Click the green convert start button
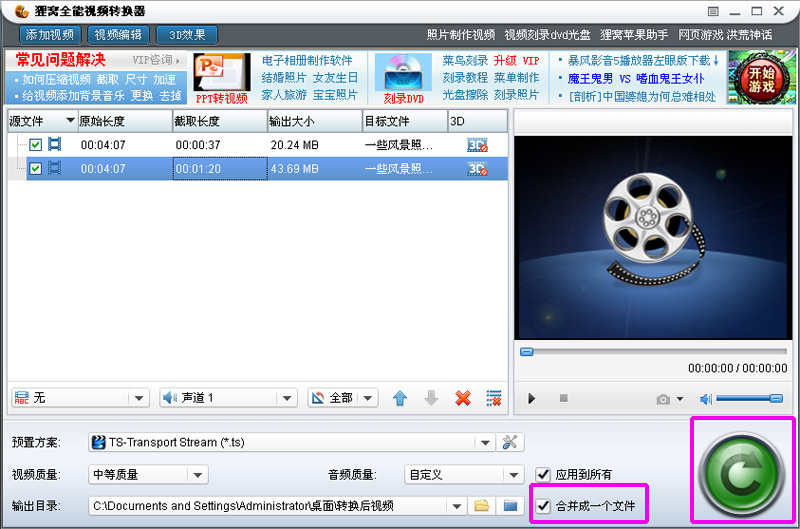The height and width of the screenshot is (529, 800). pyautogui.click(x=741, y=475)
